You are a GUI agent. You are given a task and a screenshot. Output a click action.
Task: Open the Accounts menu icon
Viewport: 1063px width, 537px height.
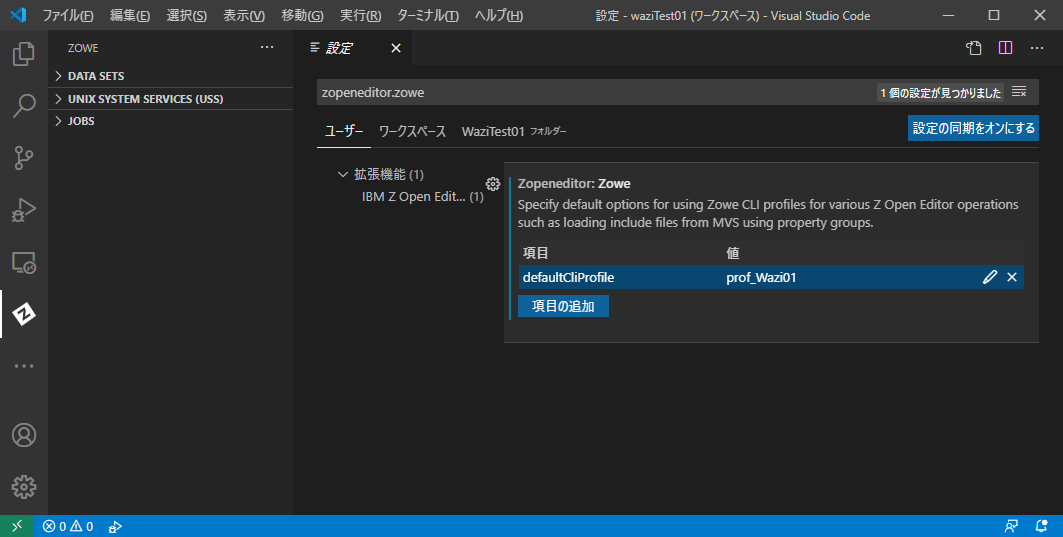[x=24, y=435]
